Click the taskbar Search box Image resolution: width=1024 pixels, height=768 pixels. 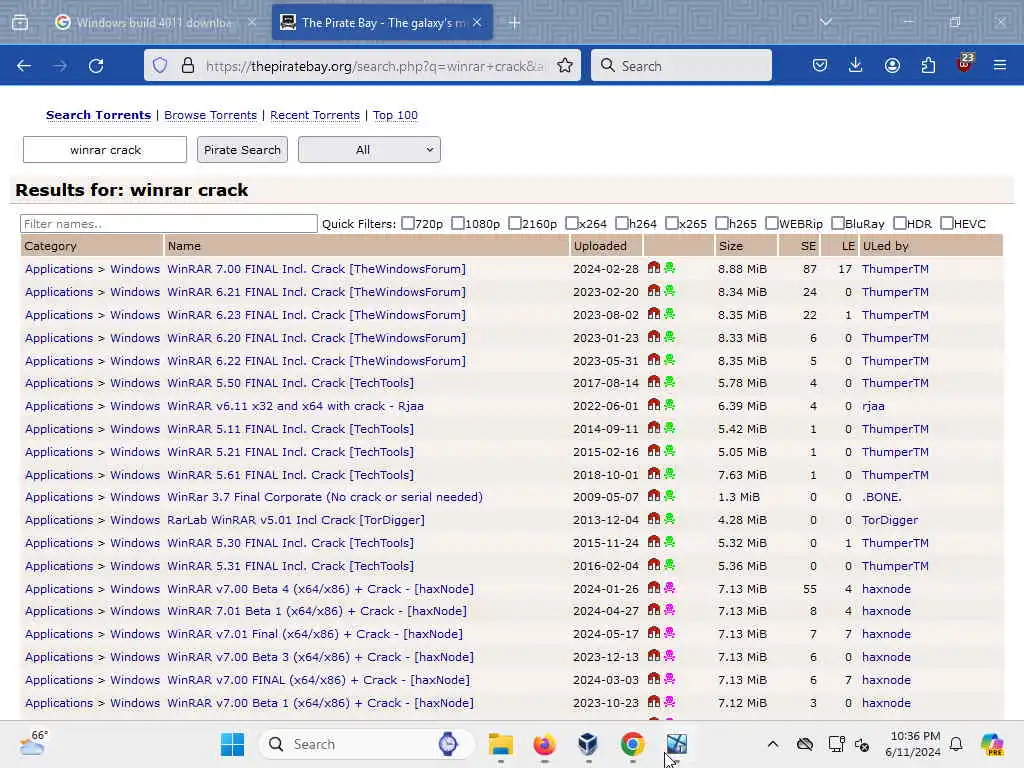coord(366,744)
